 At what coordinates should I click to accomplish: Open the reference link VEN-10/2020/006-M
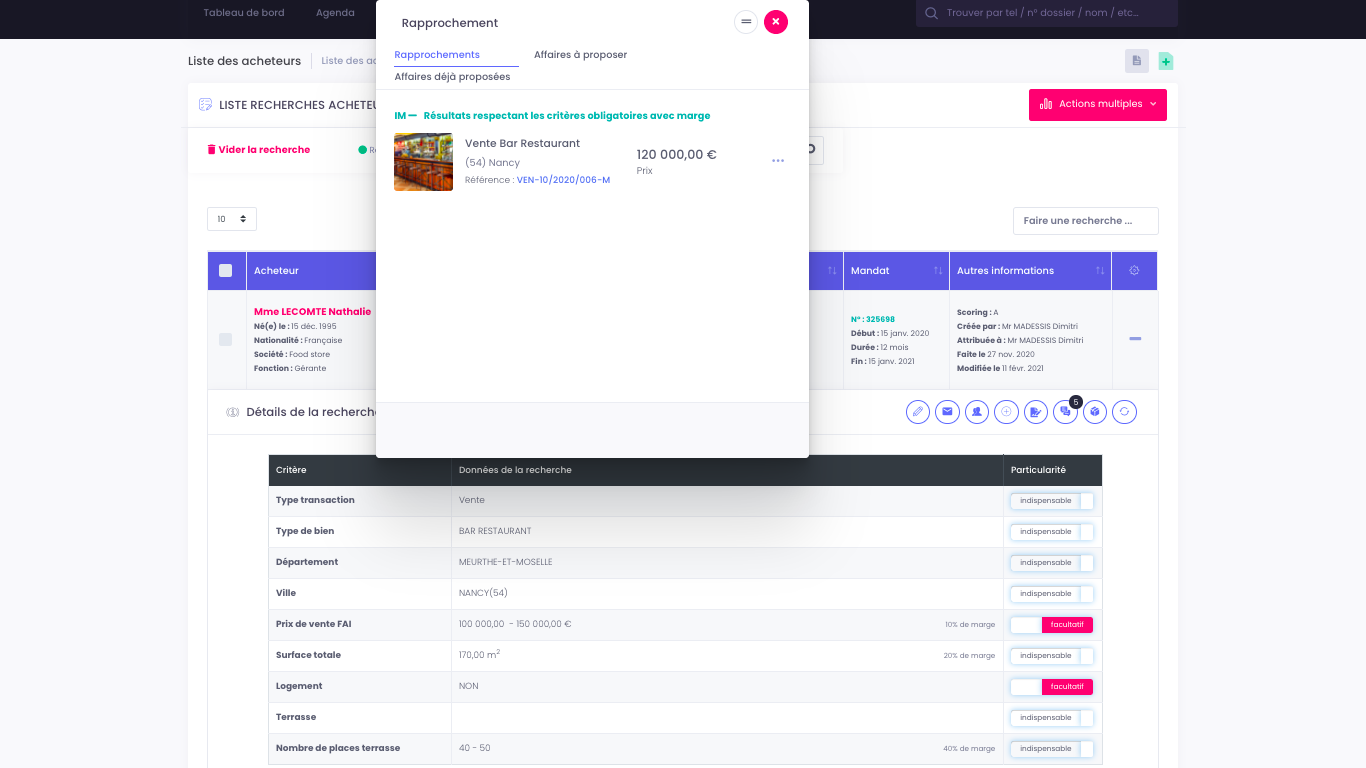pyautogui.click(x=563, y=179)
